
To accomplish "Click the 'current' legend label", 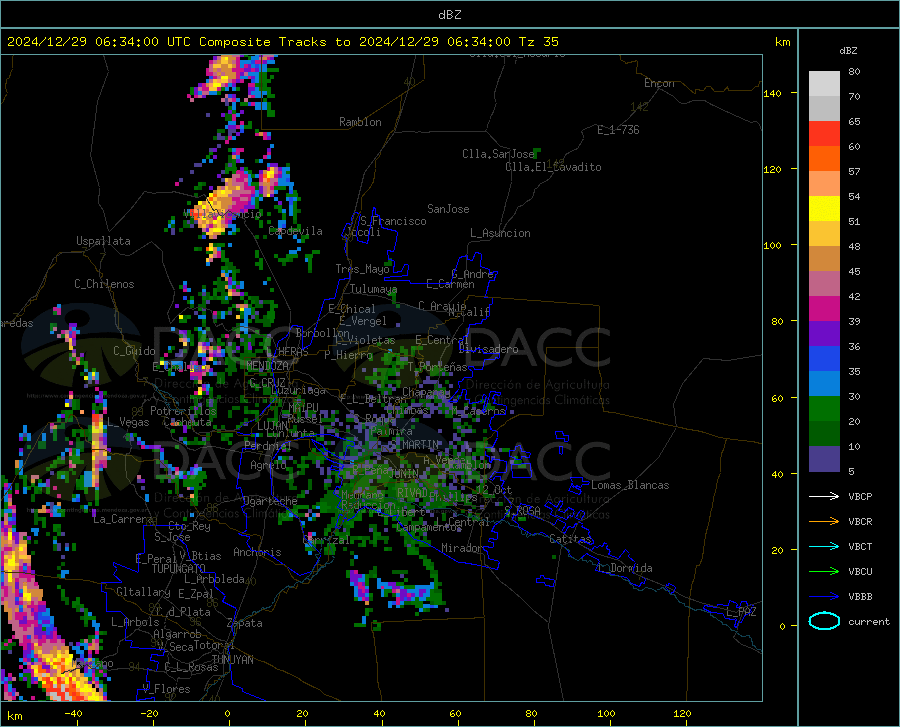I will (x=869, y=622).
